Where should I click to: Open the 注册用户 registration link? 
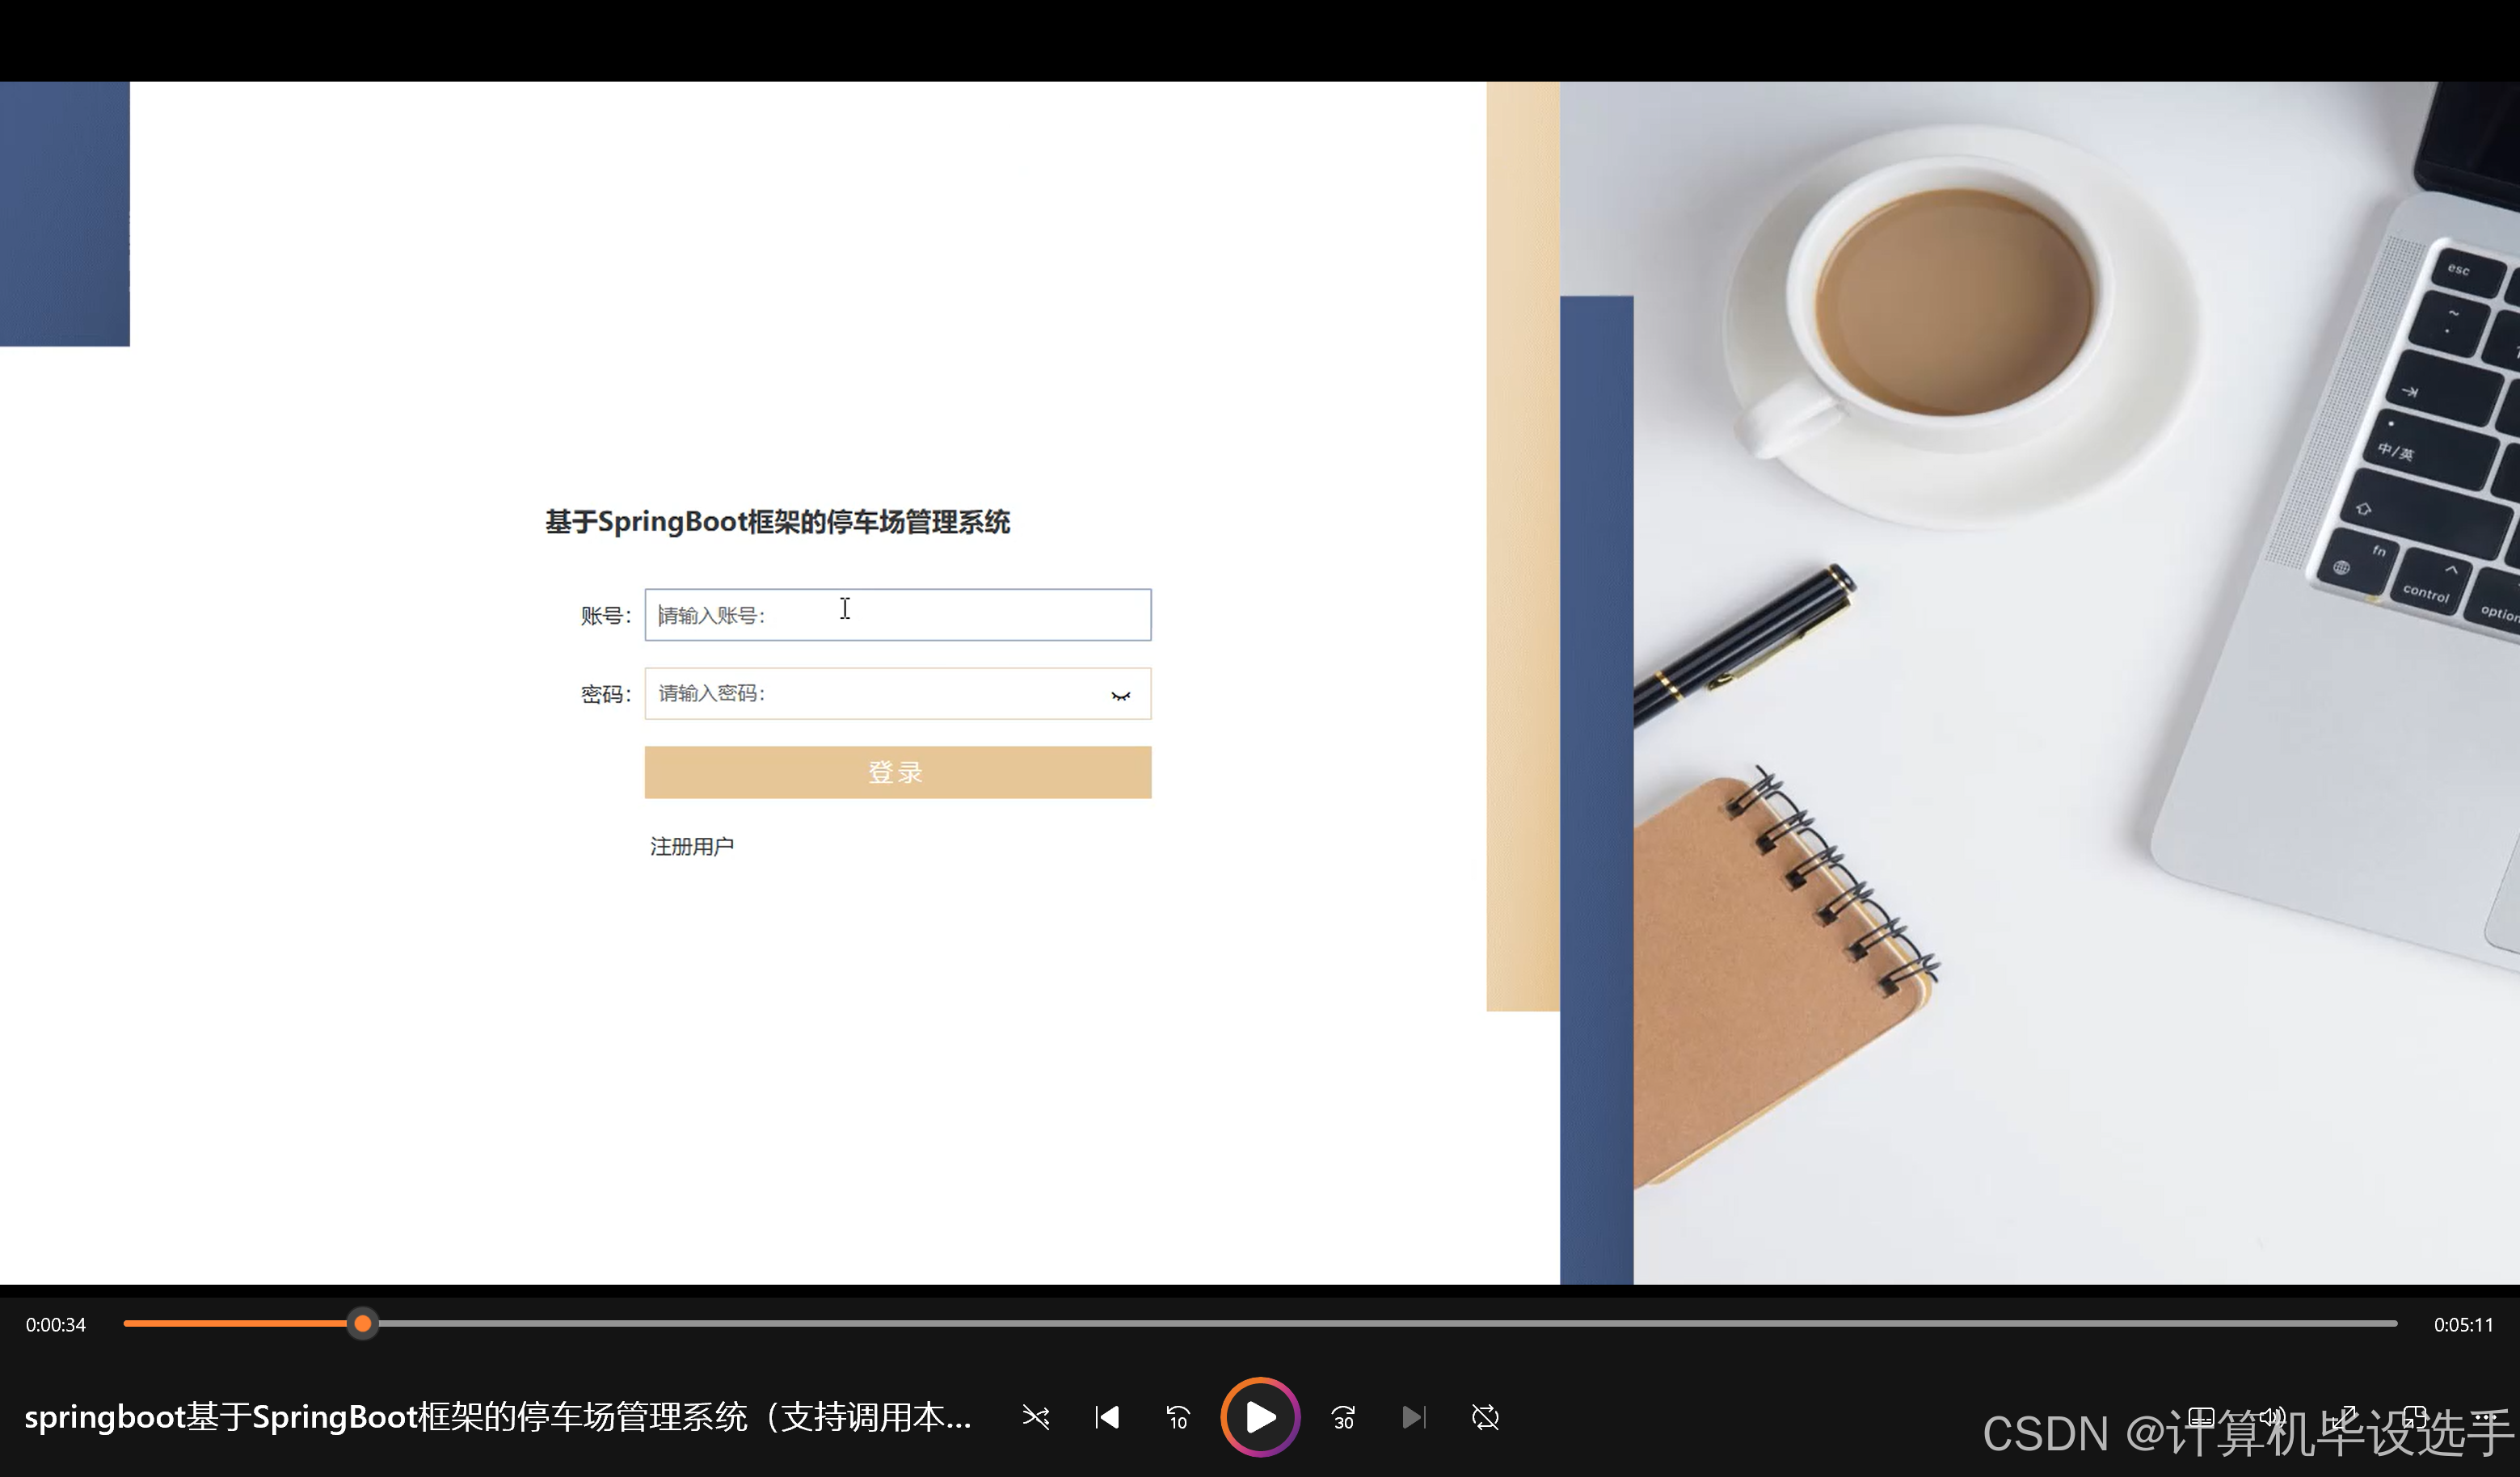click(x=691, y=845)
